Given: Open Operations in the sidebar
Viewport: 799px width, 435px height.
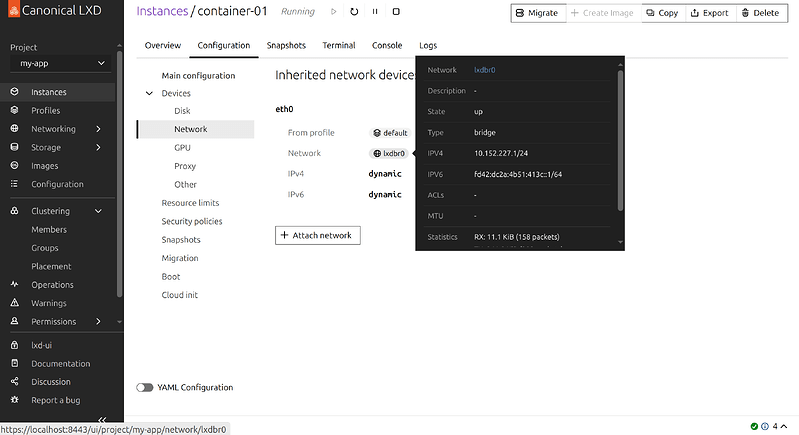Looking at the screenshot, I should click(x=52, y=285).
